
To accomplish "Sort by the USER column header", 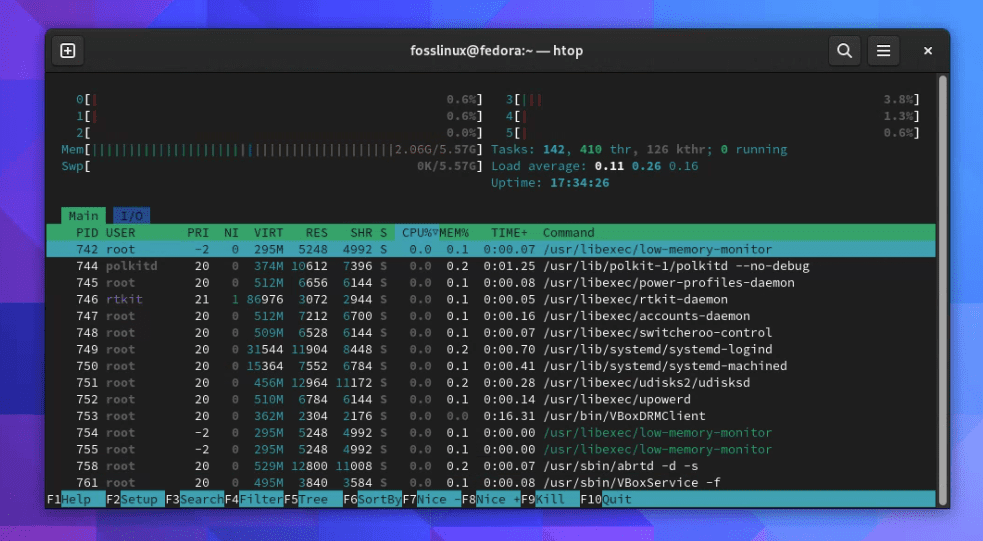I will (120, 233).
